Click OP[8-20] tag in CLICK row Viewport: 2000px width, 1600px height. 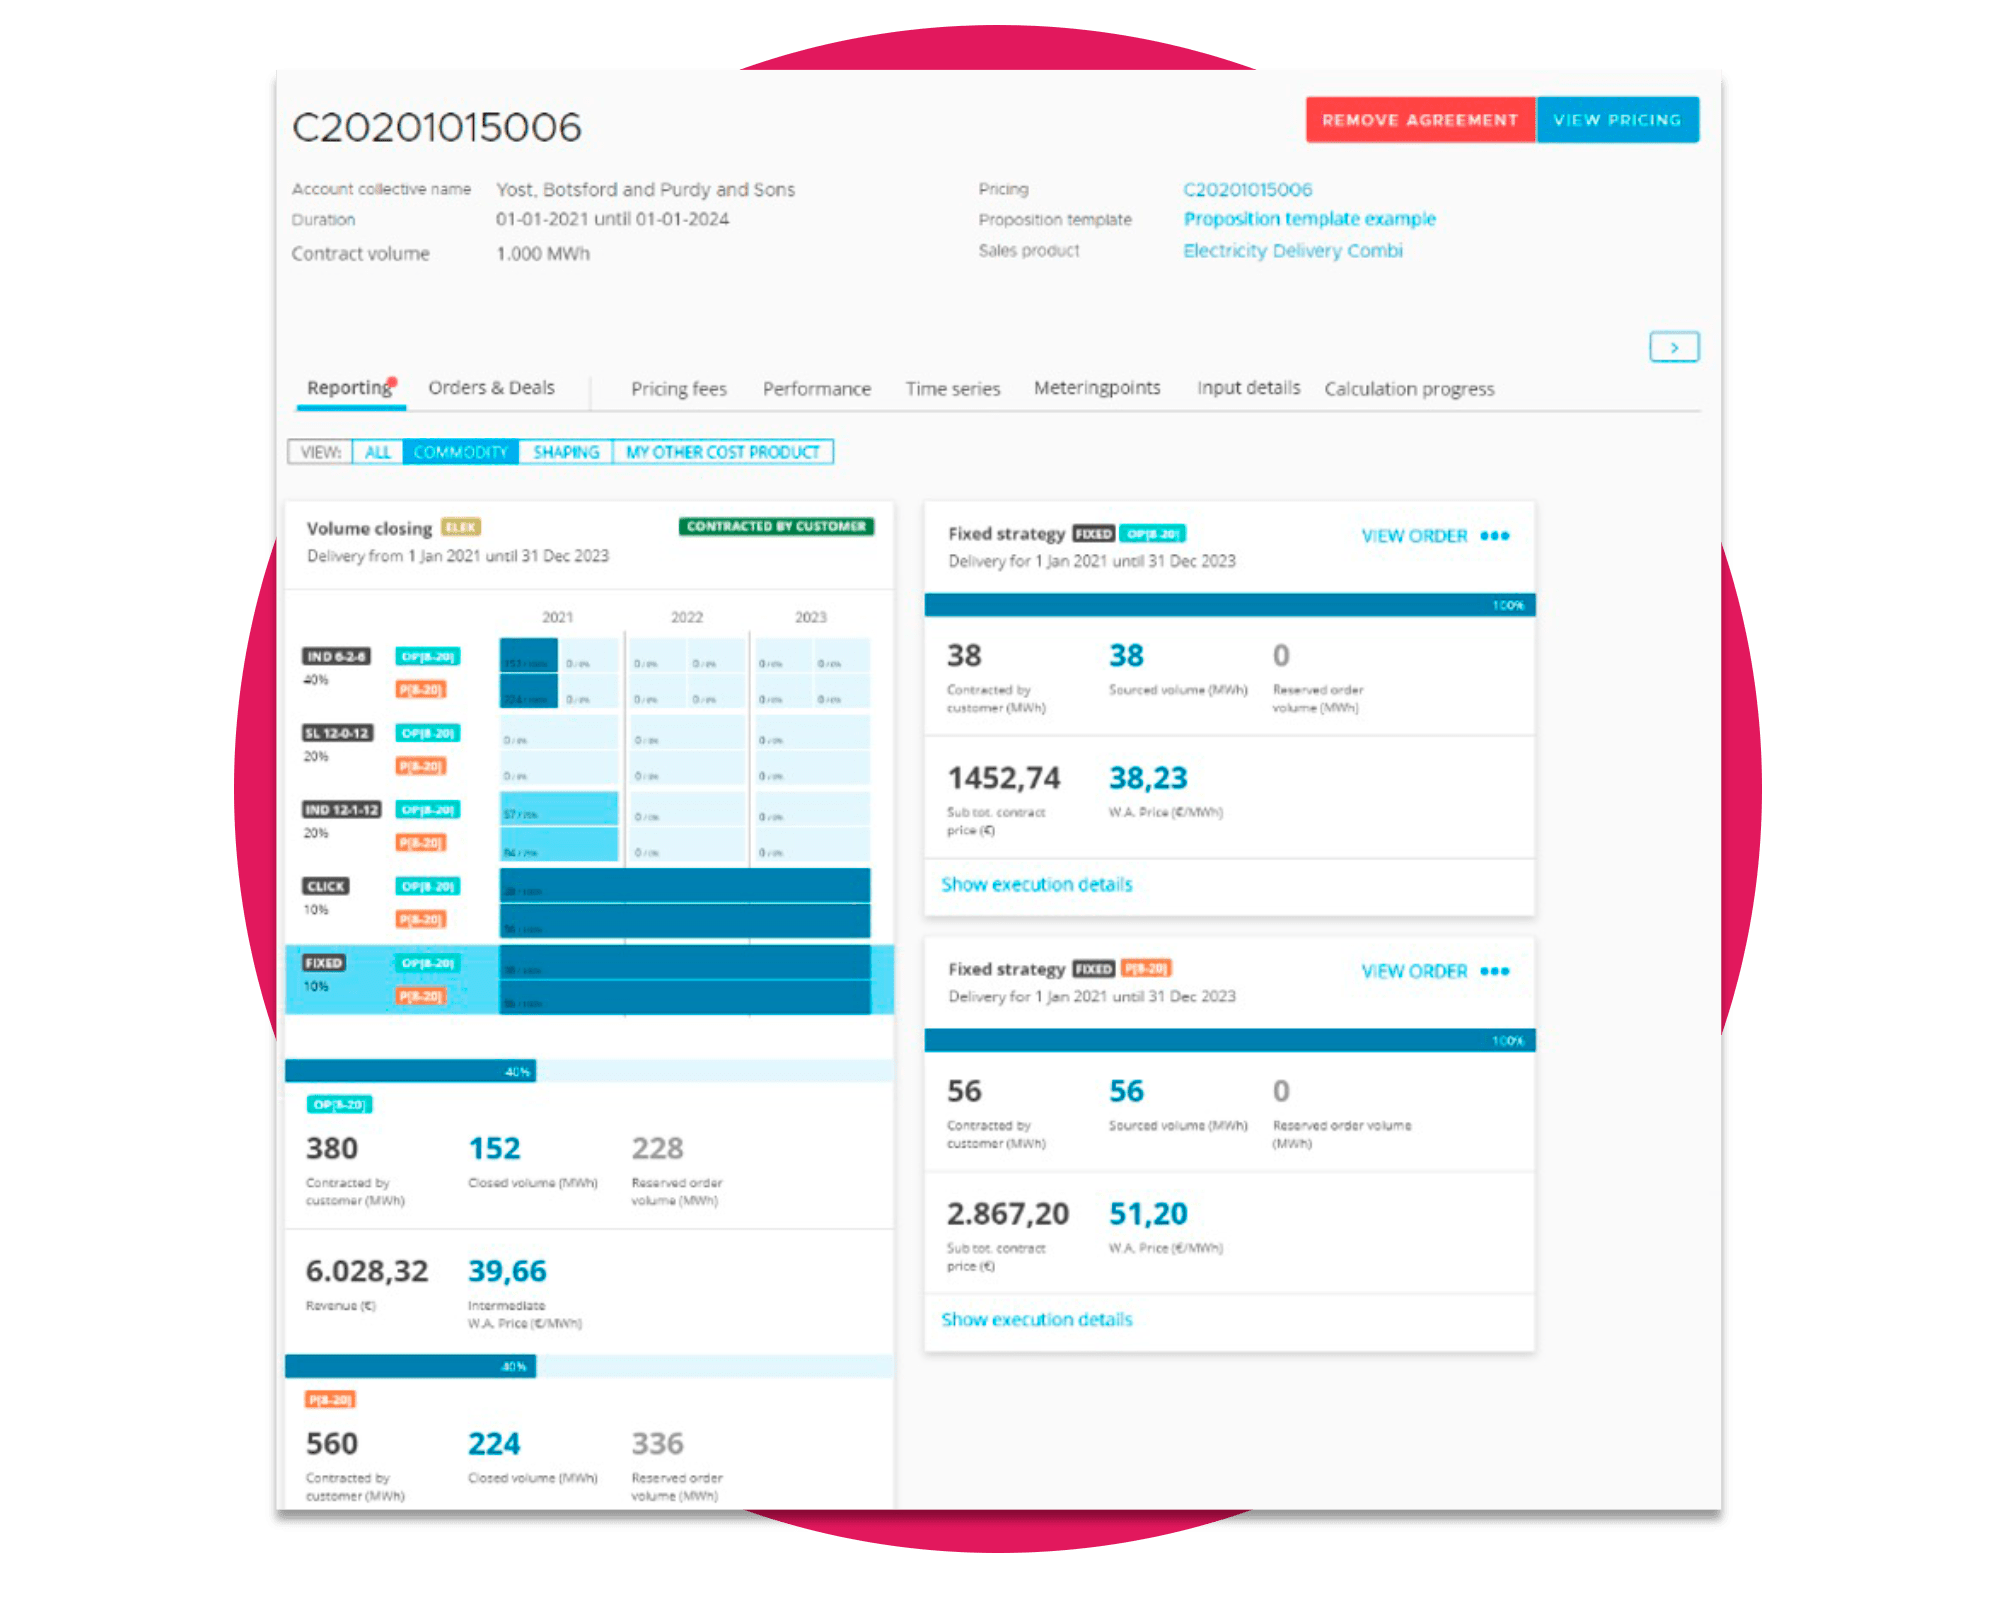click(427, 886)
